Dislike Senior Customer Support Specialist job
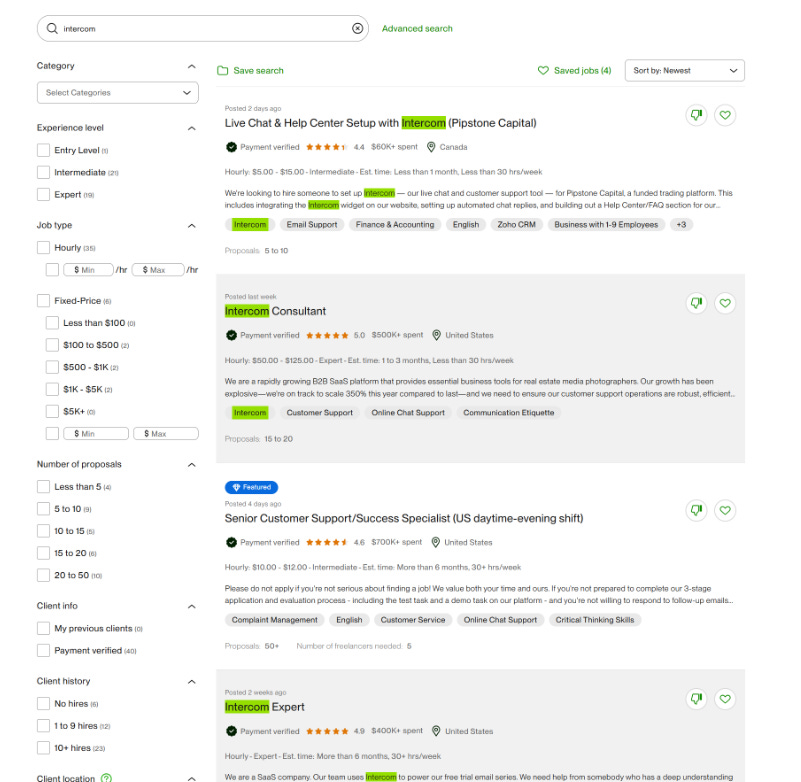Image resolution: width=801 pixels, height=782 pixels. point(696,510)
